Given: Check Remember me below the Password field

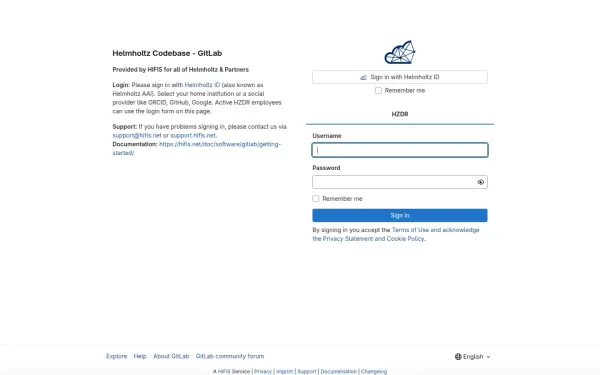Looking at the screenshot, I should (316, 199).
